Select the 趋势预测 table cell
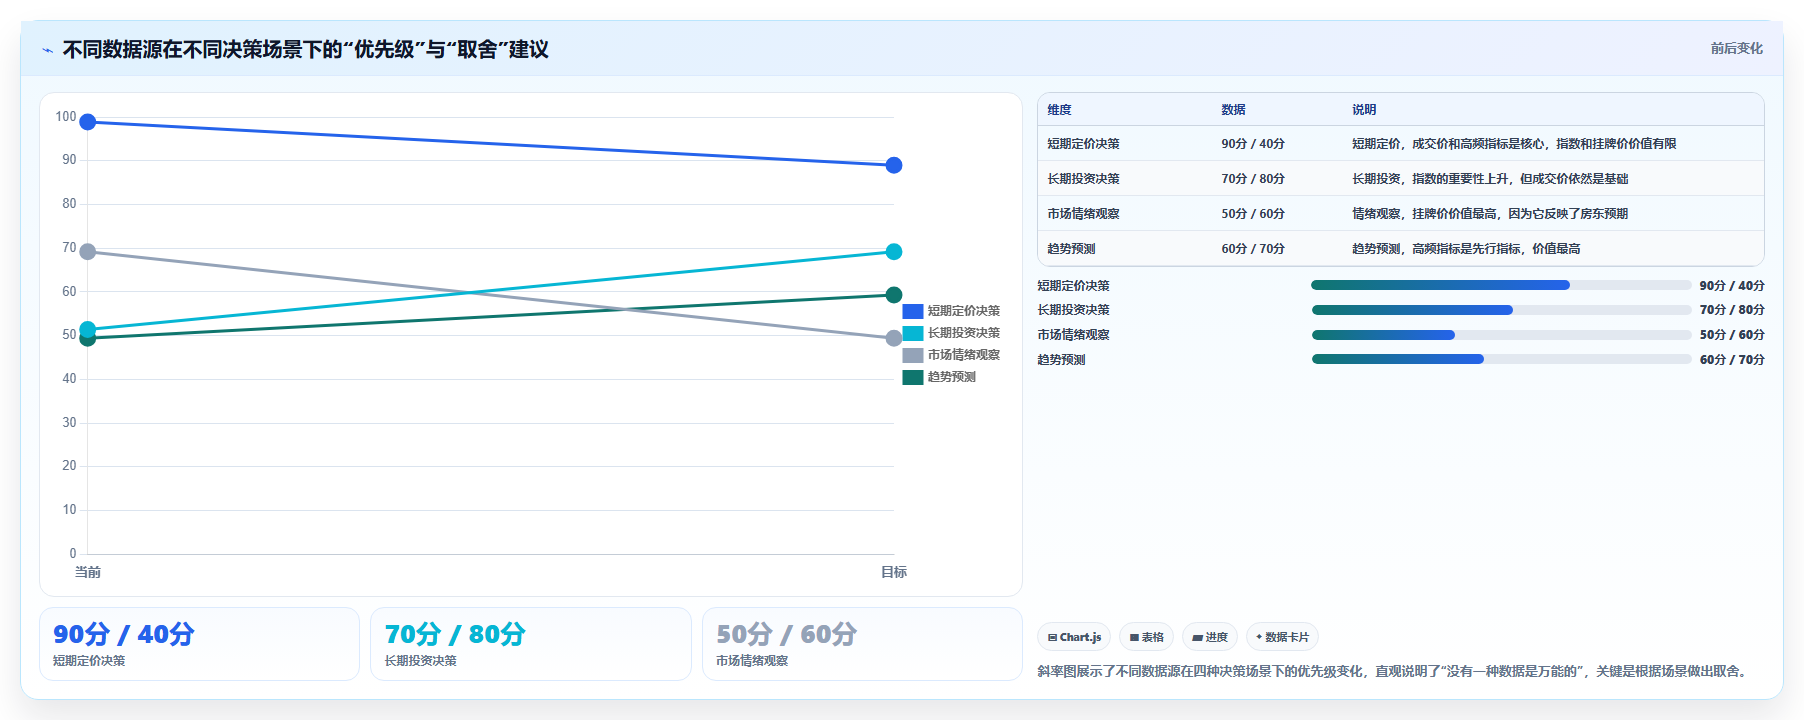This screenshot has height=720, width=1804. tap(1071, 249)
